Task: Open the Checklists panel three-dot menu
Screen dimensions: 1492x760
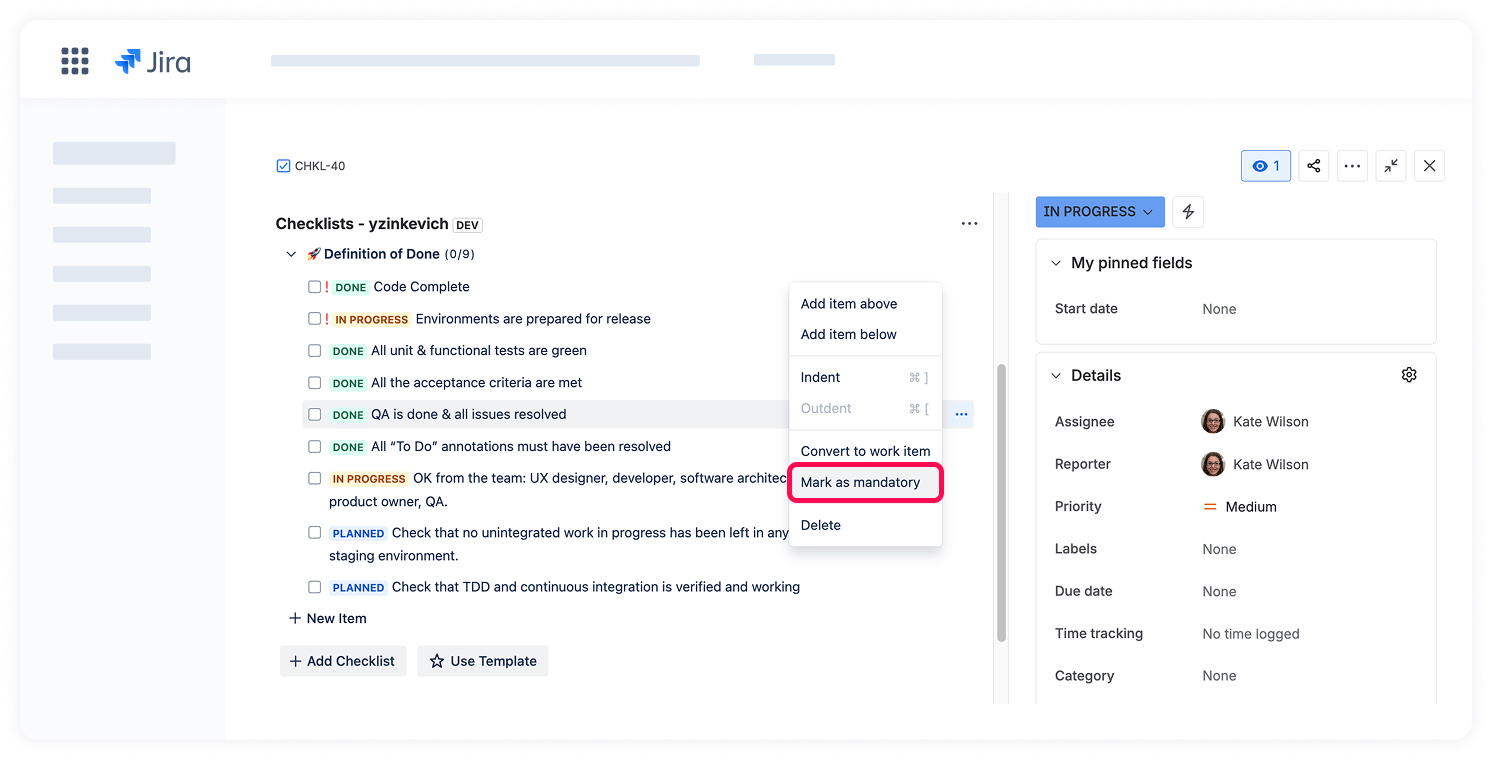Action: (969, 224)
